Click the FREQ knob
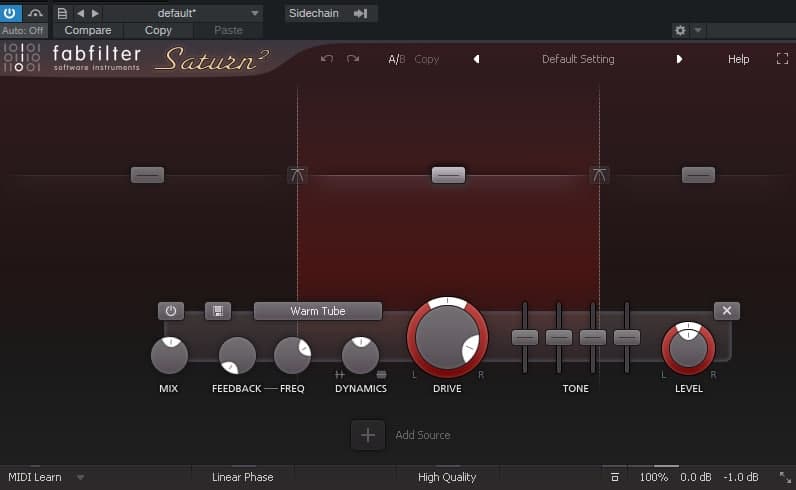 click(x=292, y=355)
